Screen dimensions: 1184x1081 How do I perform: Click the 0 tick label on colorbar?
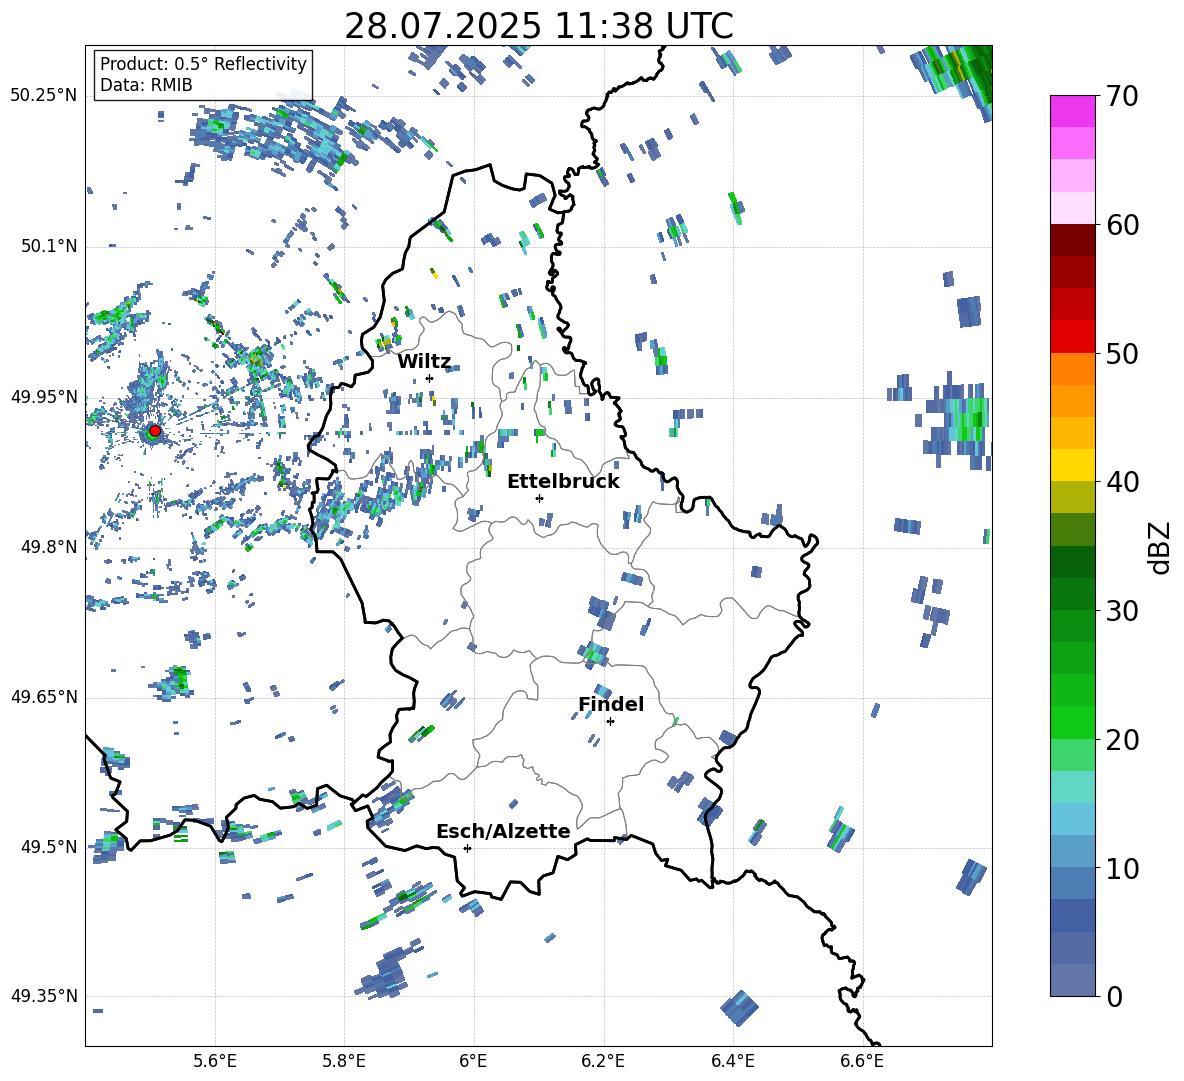pyautogui.click(x=1114, y=997)
